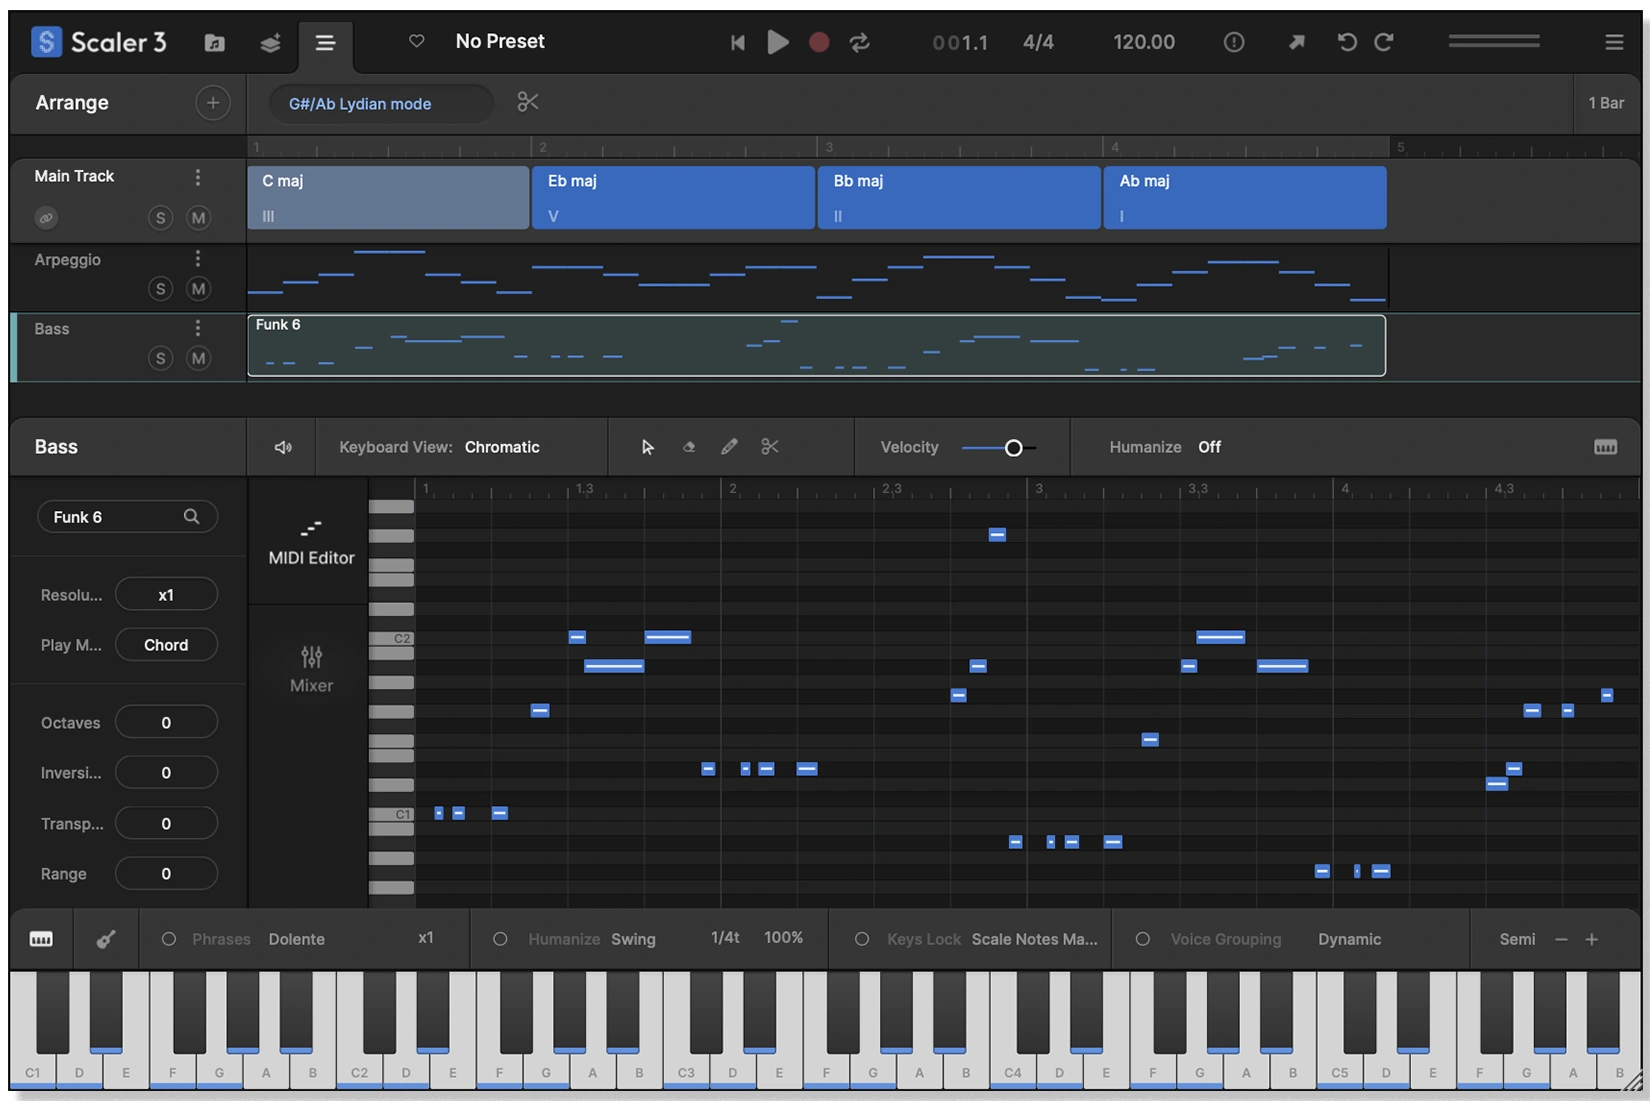Select the eraser tool
The image size is (1650, 1101).
(689, 447)
